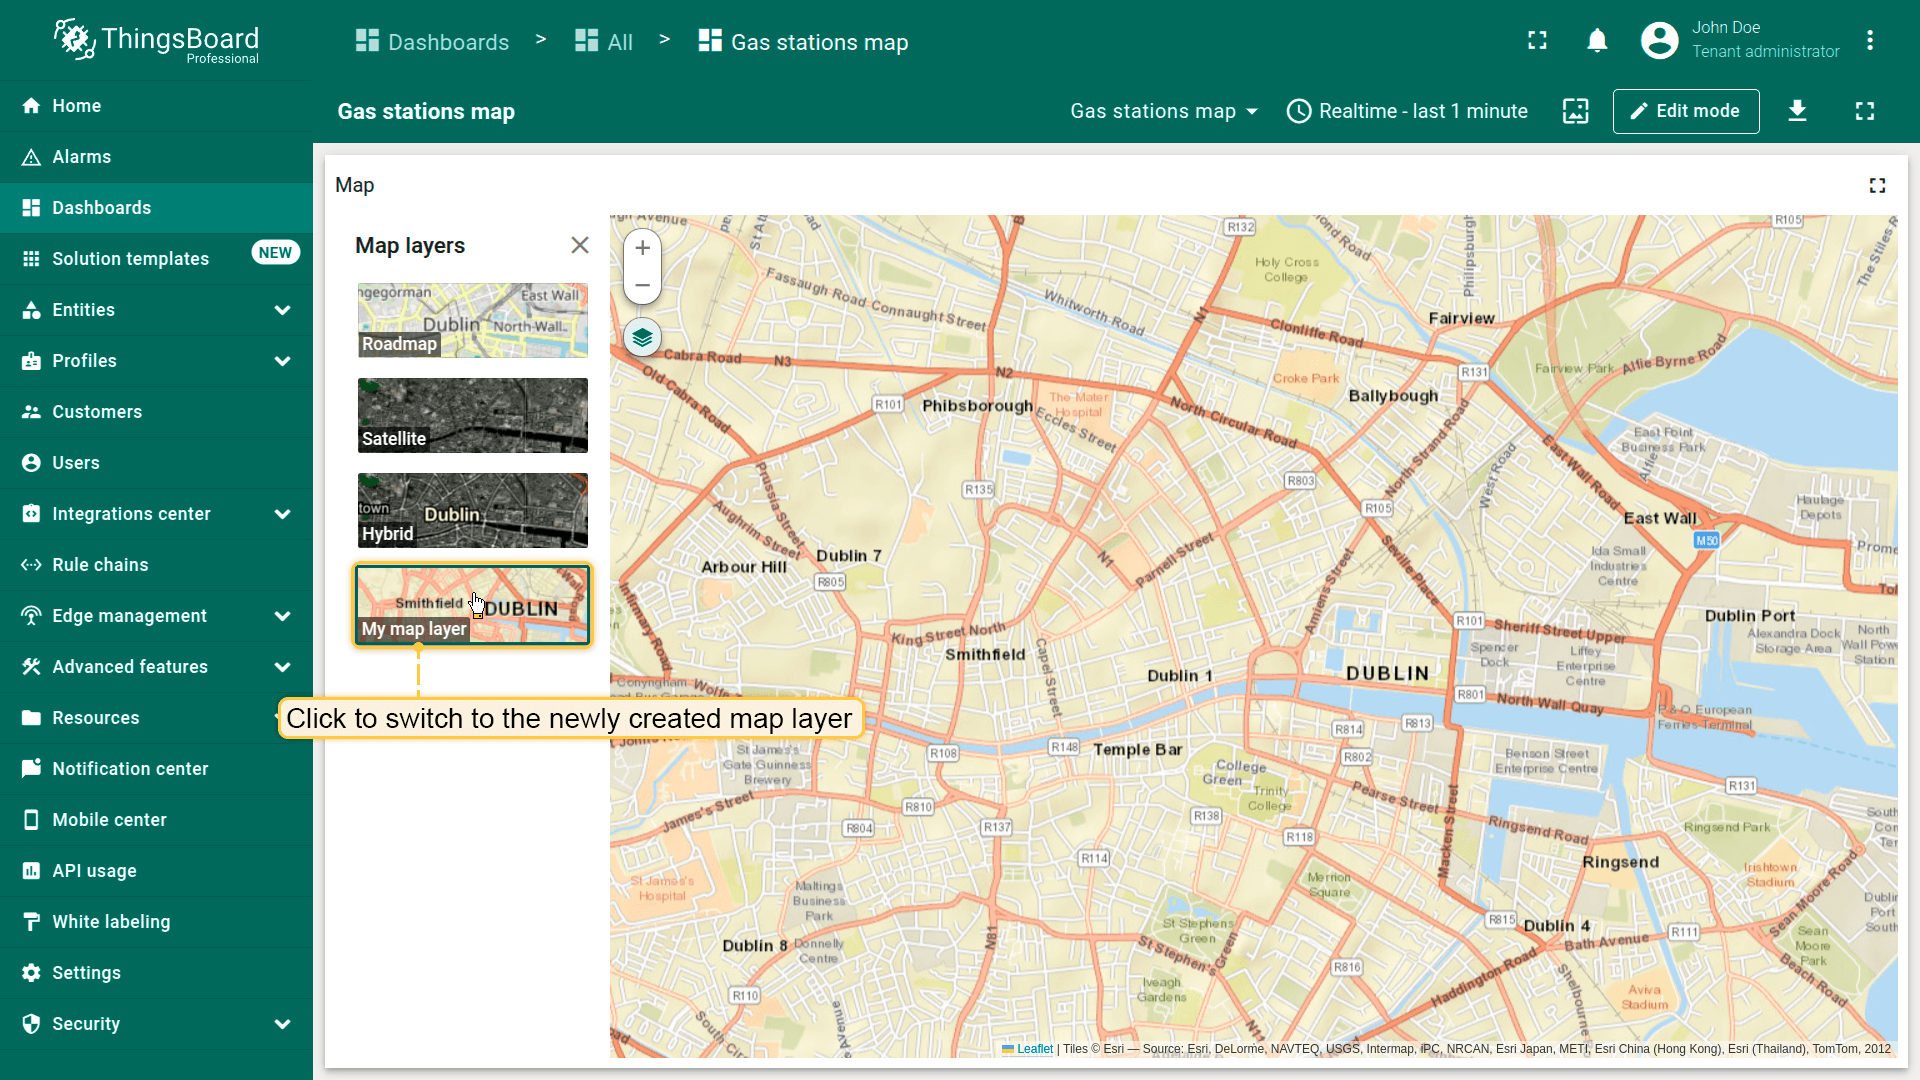Zoom in on the map

coord(642,248)
